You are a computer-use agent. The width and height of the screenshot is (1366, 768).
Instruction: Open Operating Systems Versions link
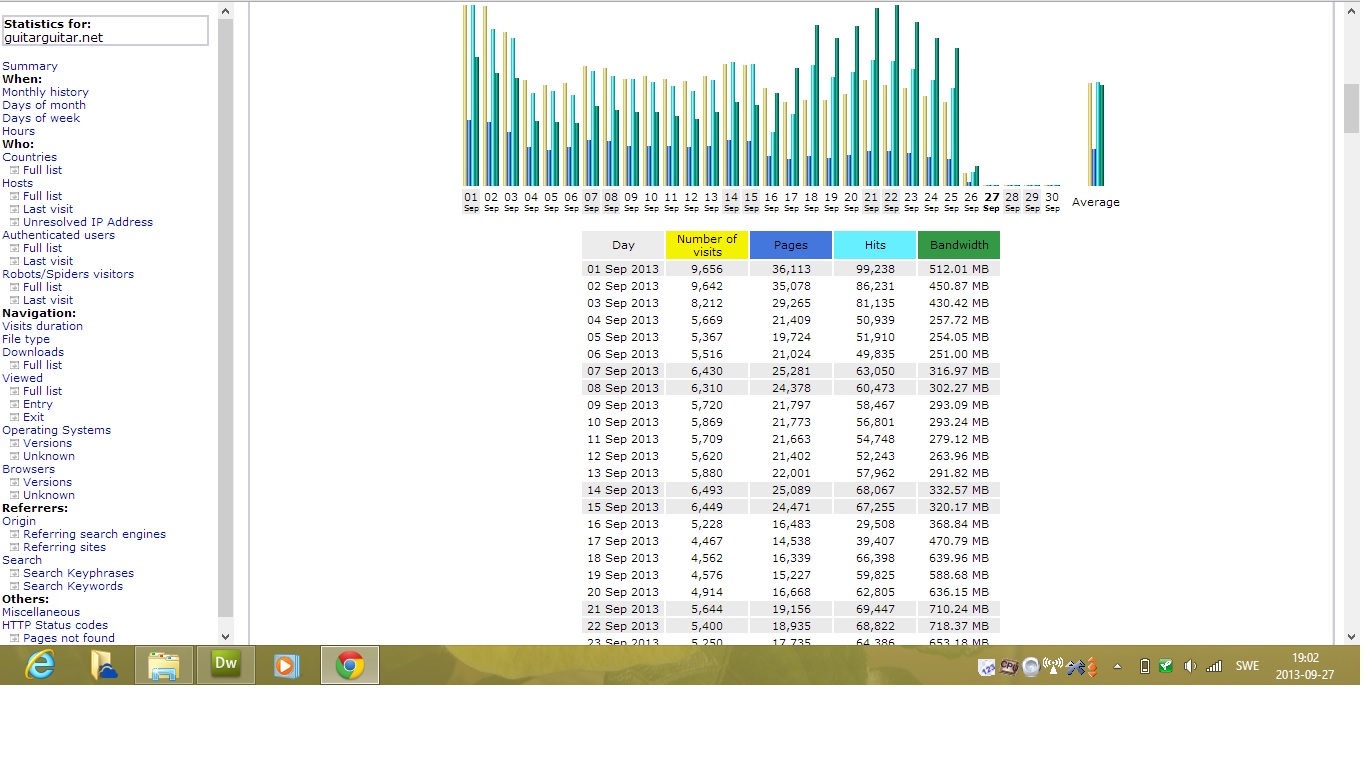(47, 443)
